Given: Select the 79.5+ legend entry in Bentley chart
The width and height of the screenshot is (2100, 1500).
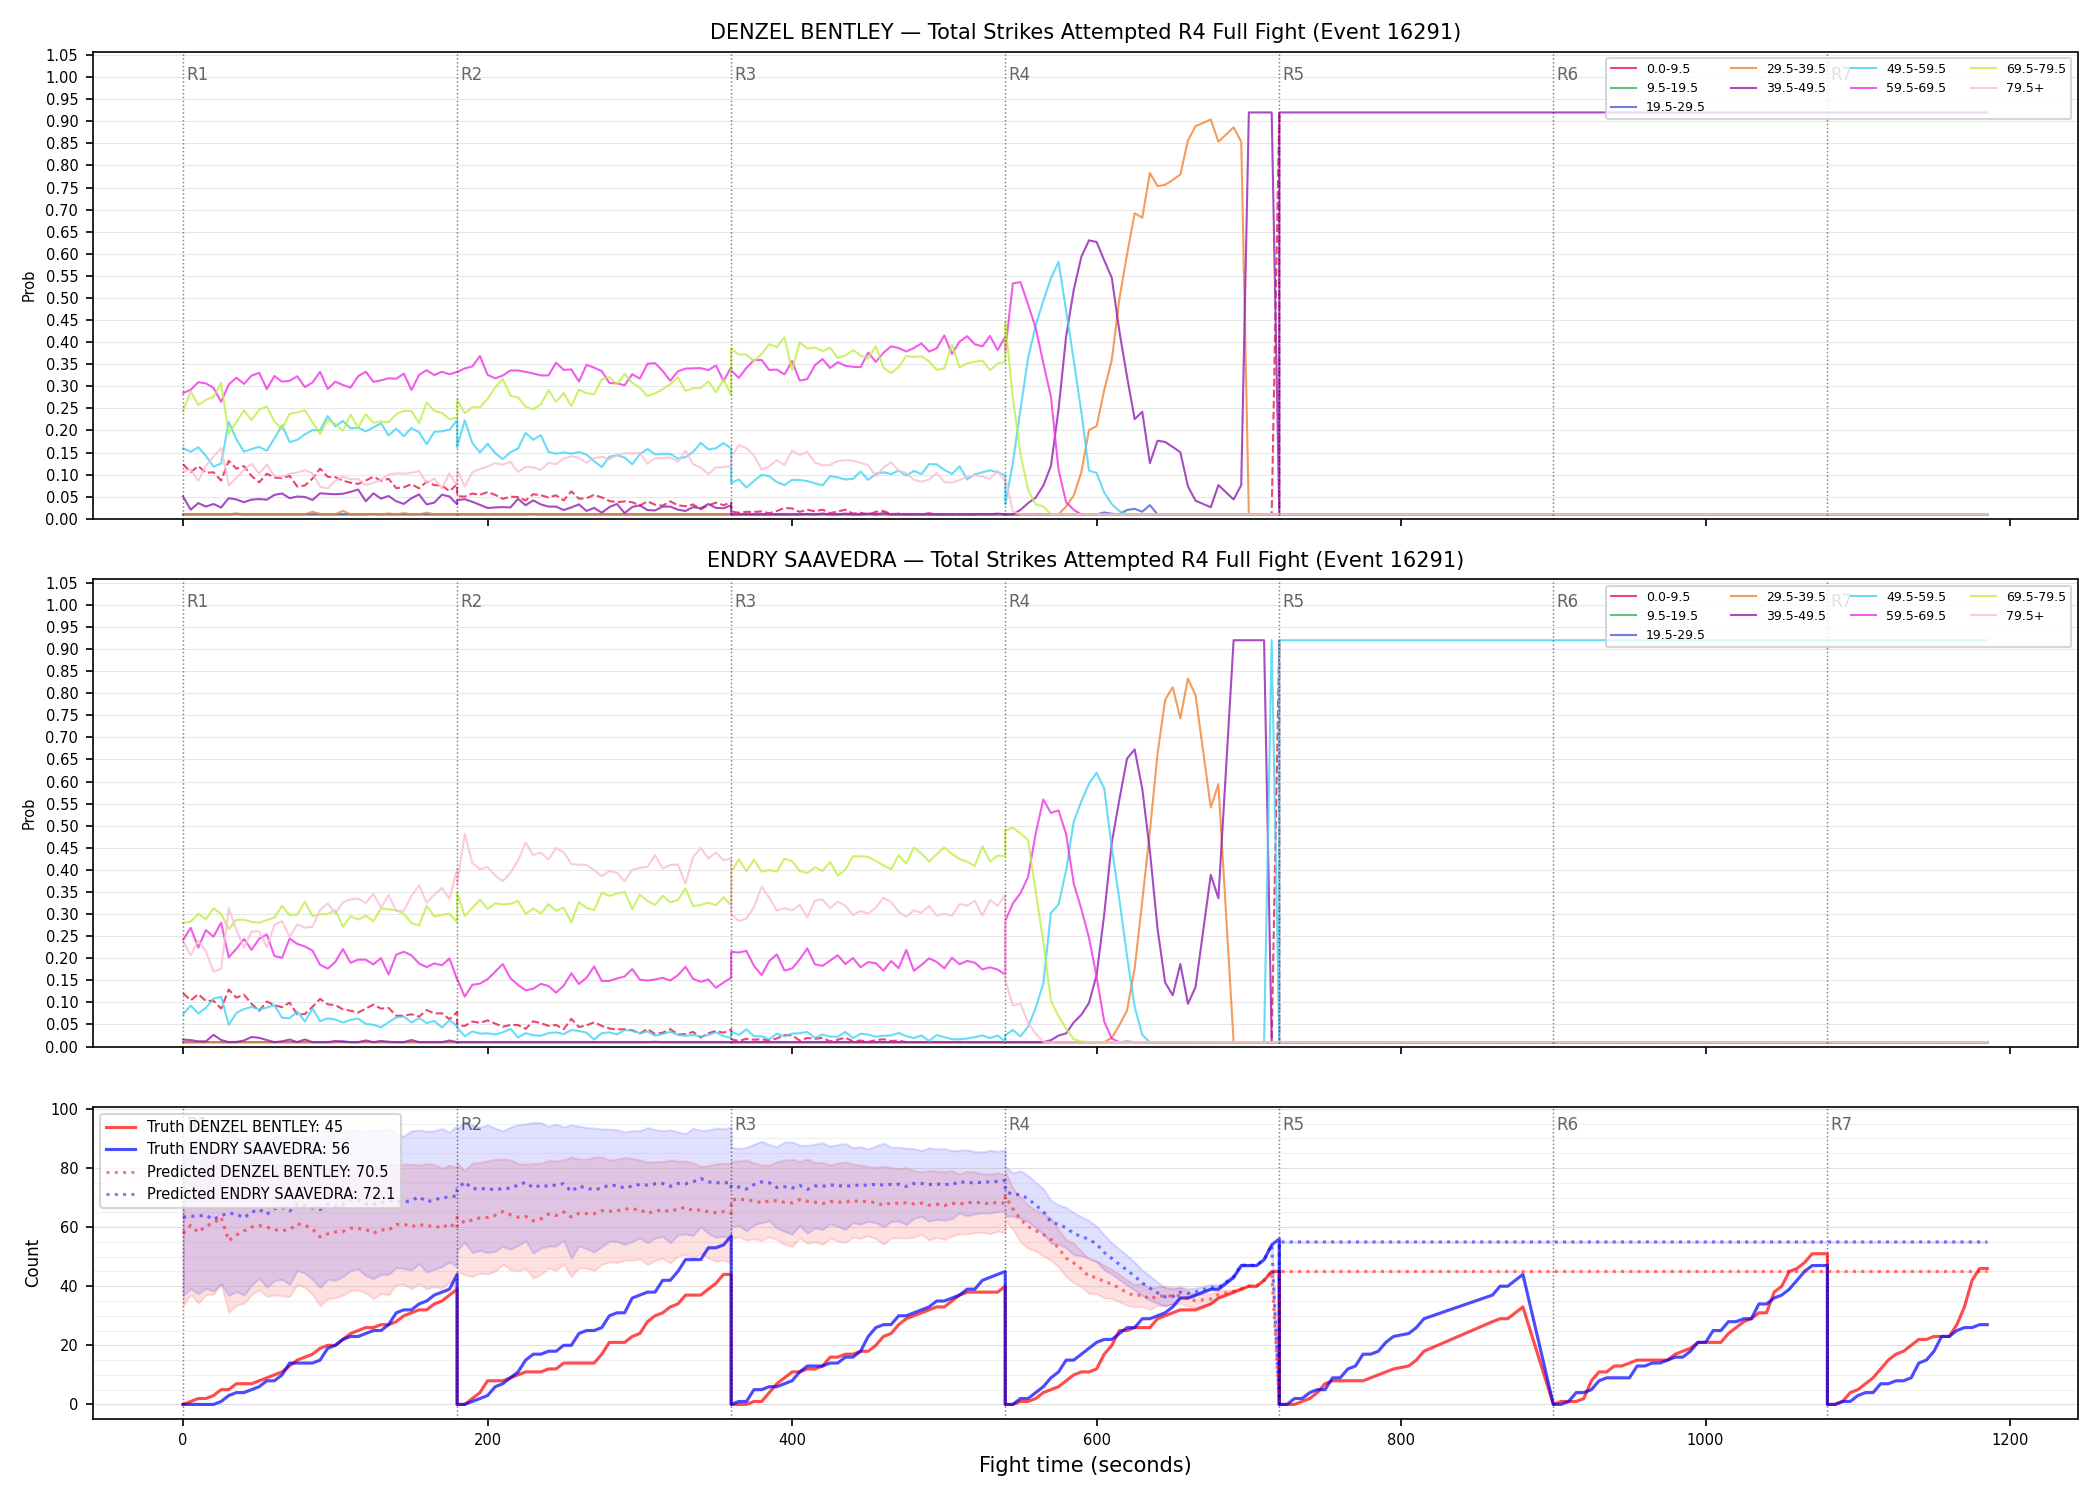Looking at the screenshot, I should (x=2008, y=88).
